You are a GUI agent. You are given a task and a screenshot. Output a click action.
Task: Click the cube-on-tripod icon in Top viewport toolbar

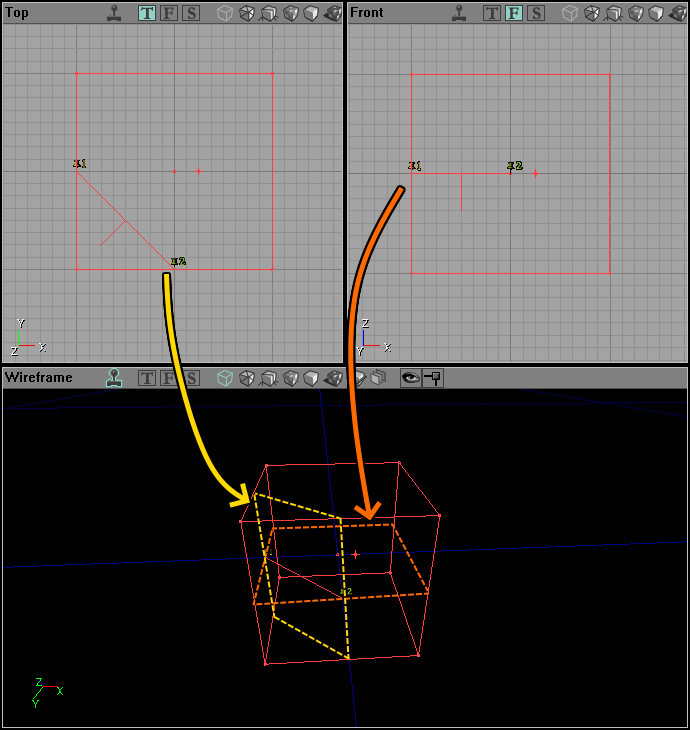pos(269,13)
